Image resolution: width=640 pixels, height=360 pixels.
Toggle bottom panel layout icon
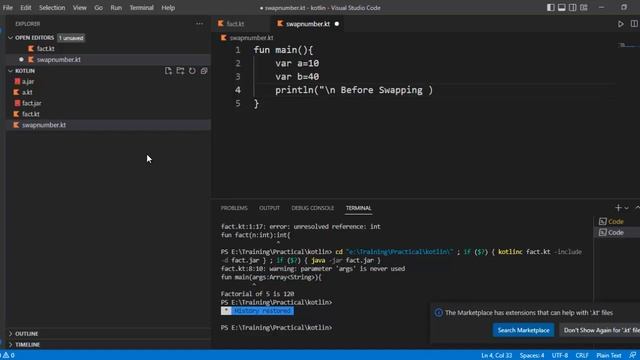[562, 7]
